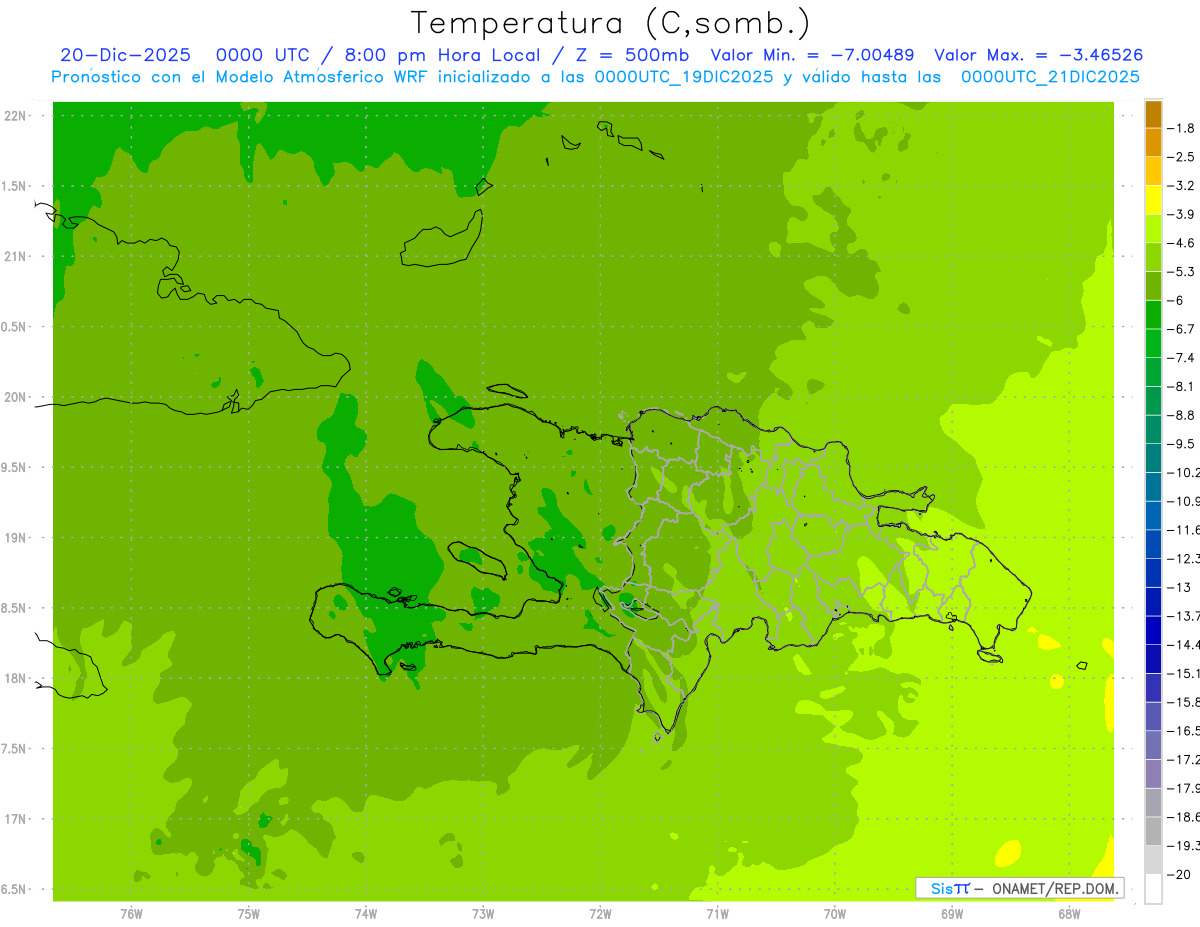Click the '-7.4' colorbar label
The height and width of the screenshot is (927, 1200).
click(1181, 358)
